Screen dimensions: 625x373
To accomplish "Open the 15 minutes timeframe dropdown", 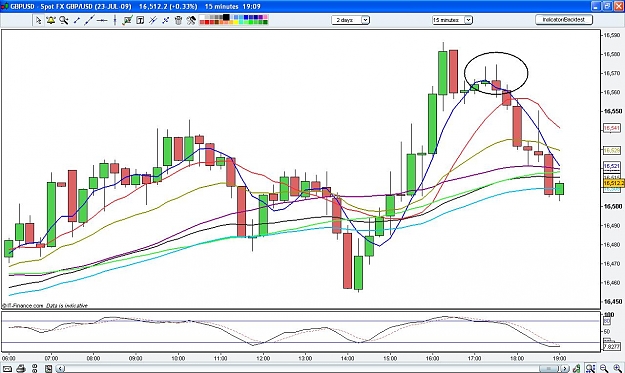I will click(x=452, y=20).
